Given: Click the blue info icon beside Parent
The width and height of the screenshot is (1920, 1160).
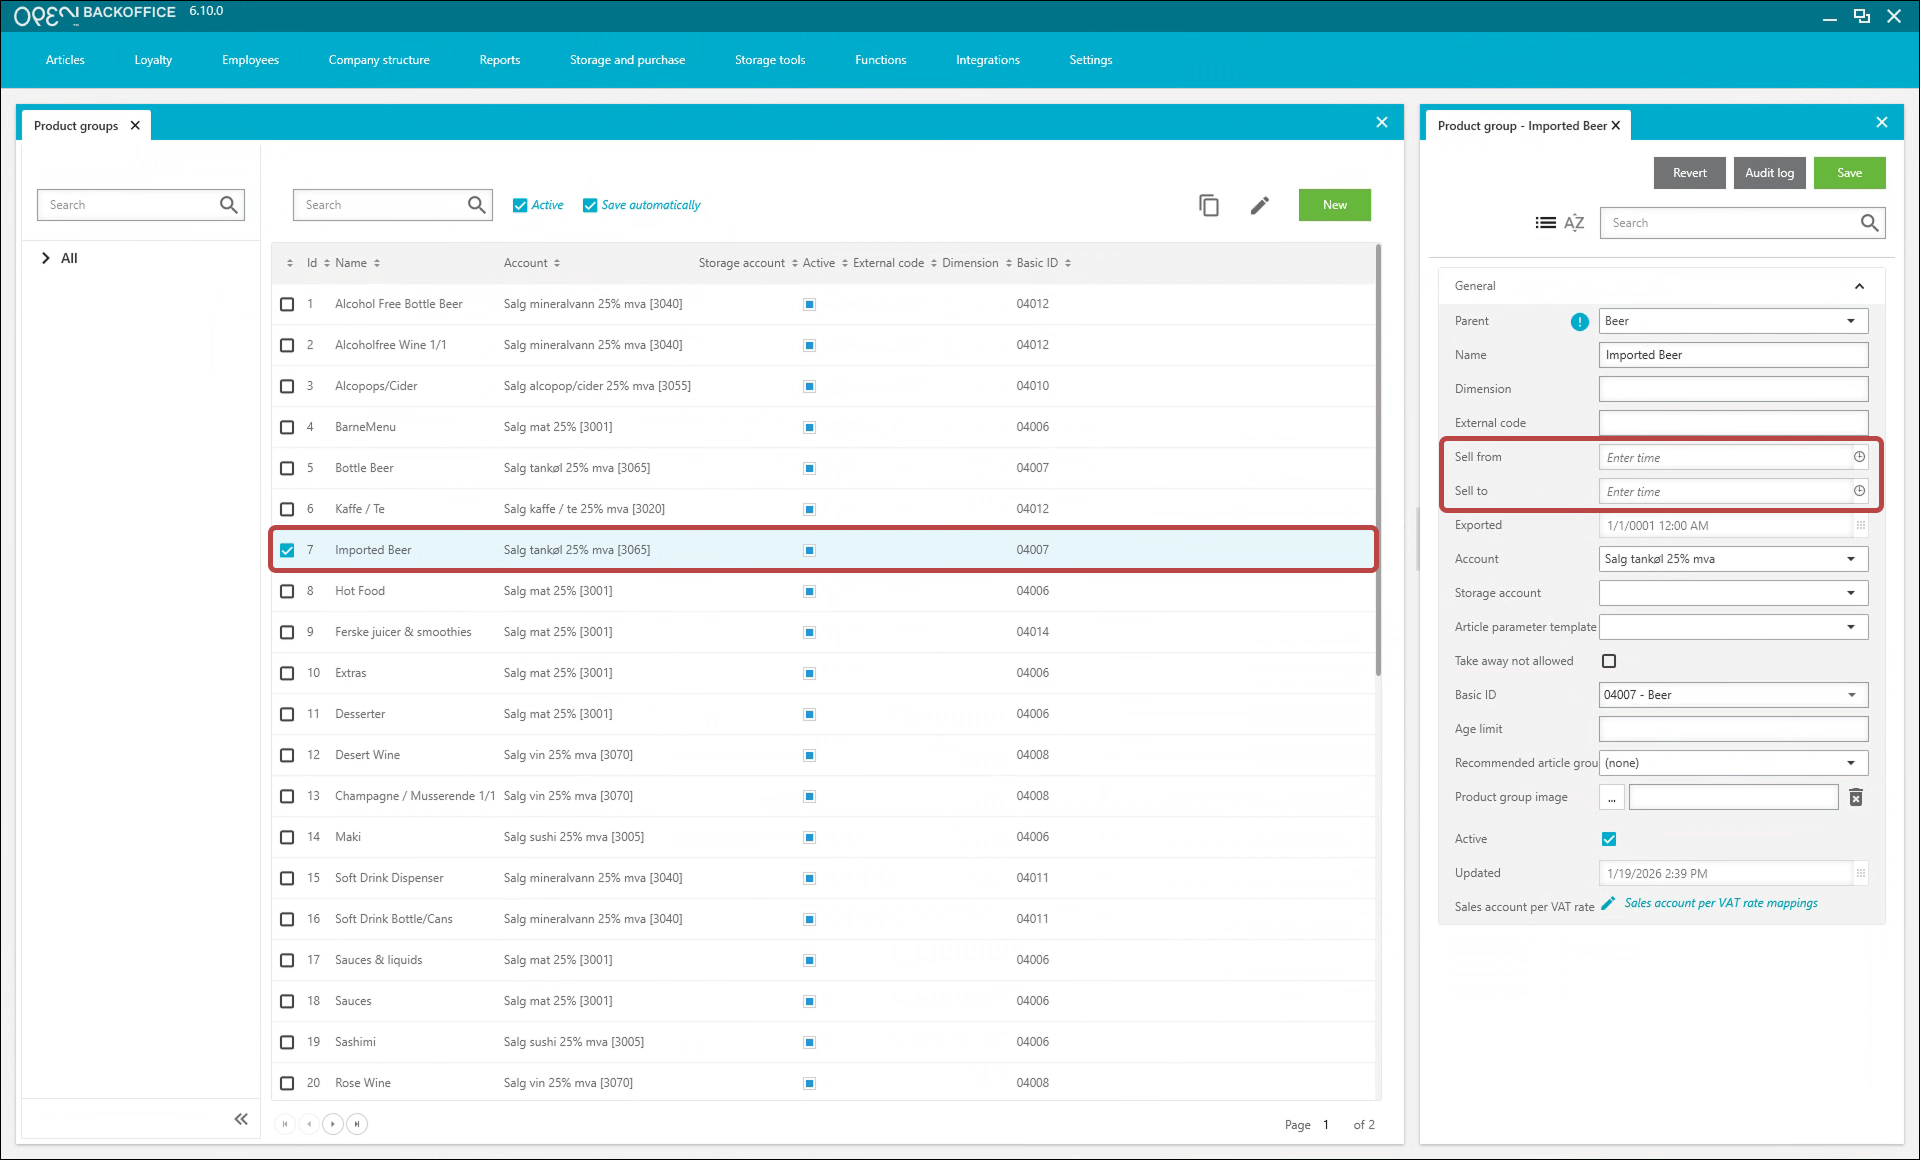Looking at the screenshot, I should (1580, 321).
